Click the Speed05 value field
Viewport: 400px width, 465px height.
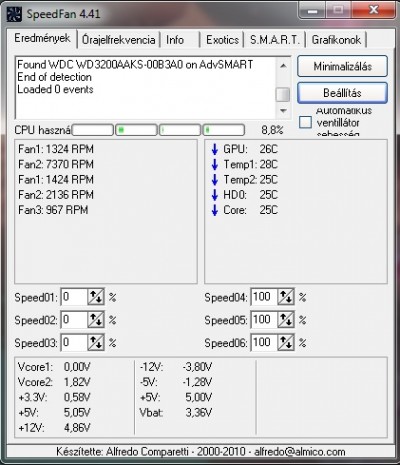tap(264, 320)
